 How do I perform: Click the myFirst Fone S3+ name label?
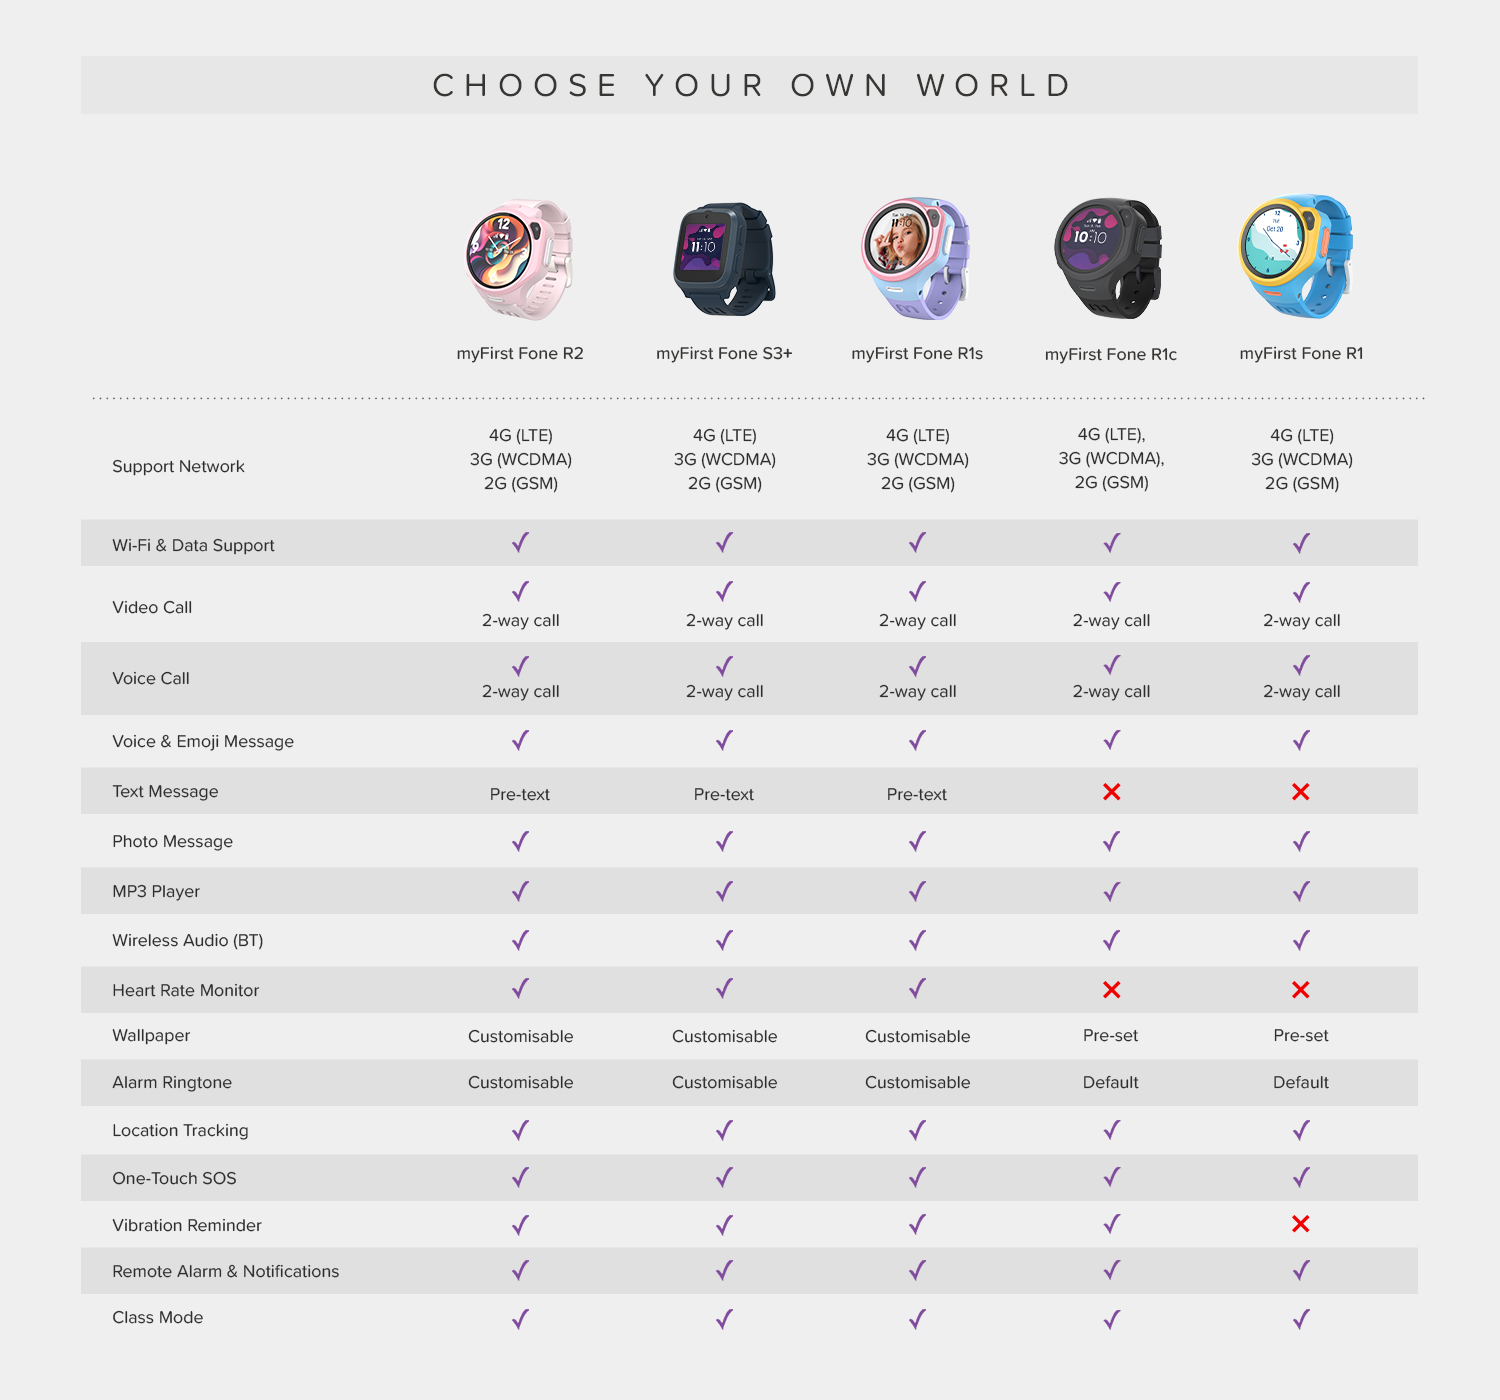point(724,354)
